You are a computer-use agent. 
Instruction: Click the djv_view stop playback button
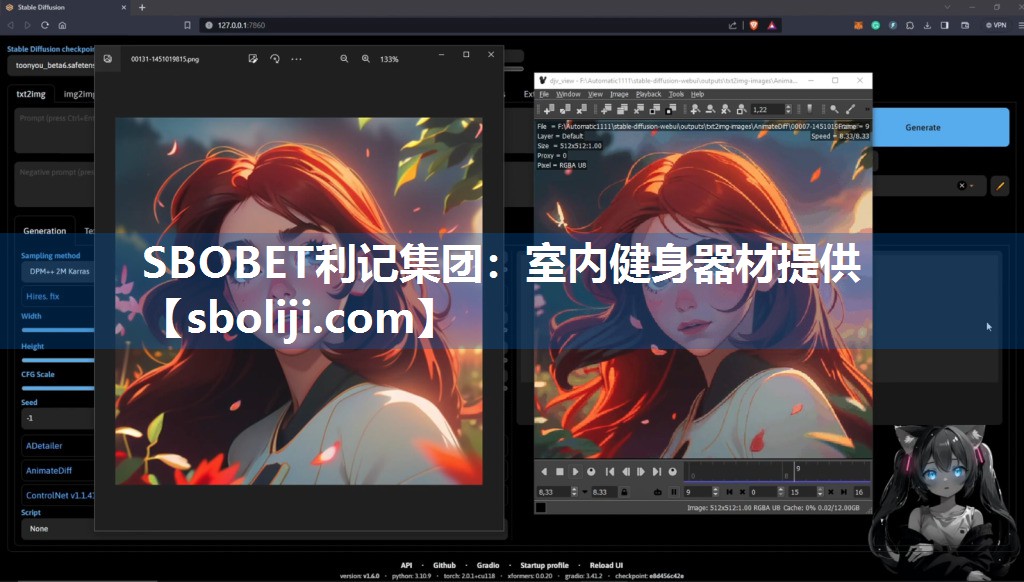click(560, 471)
